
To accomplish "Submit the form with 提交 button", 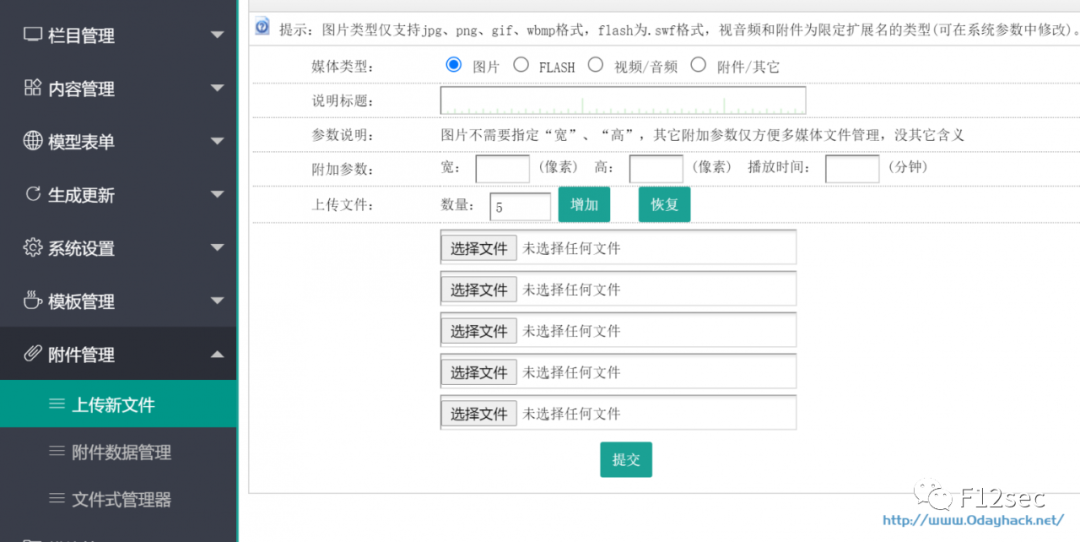I will coord(626,459).
